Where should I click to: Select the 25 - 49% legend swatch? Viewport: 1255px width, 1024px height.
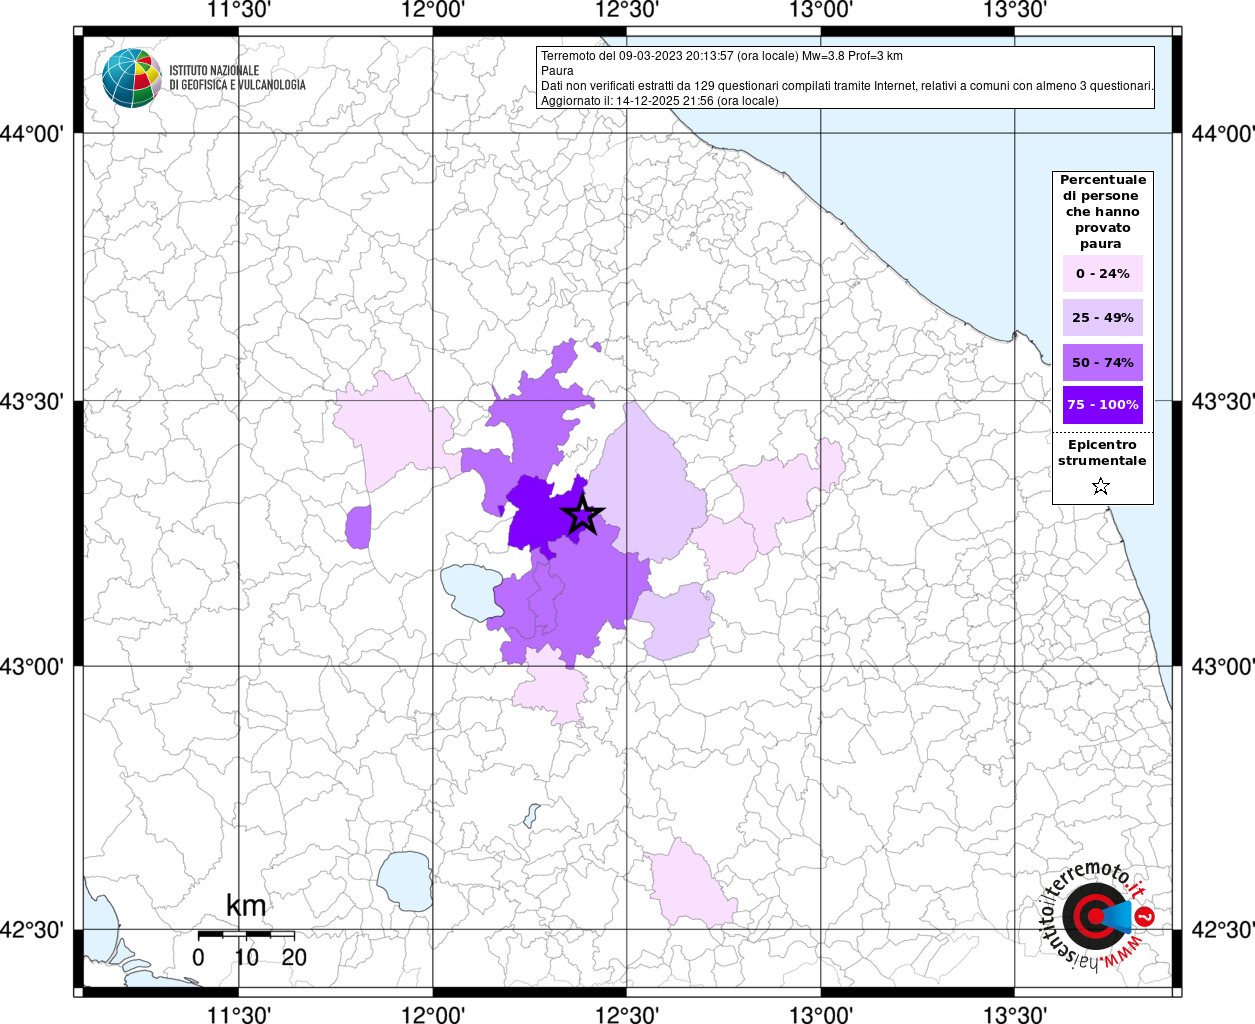point(1102,318)
